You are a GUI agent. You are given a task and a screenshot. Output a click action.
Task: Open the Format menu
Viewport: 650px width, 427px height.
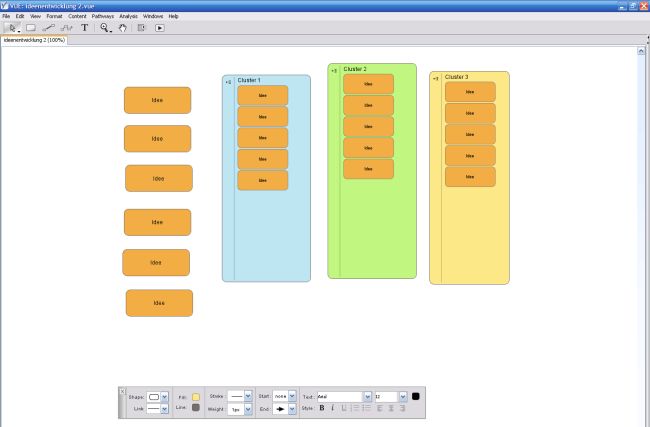tap(54, 17)
